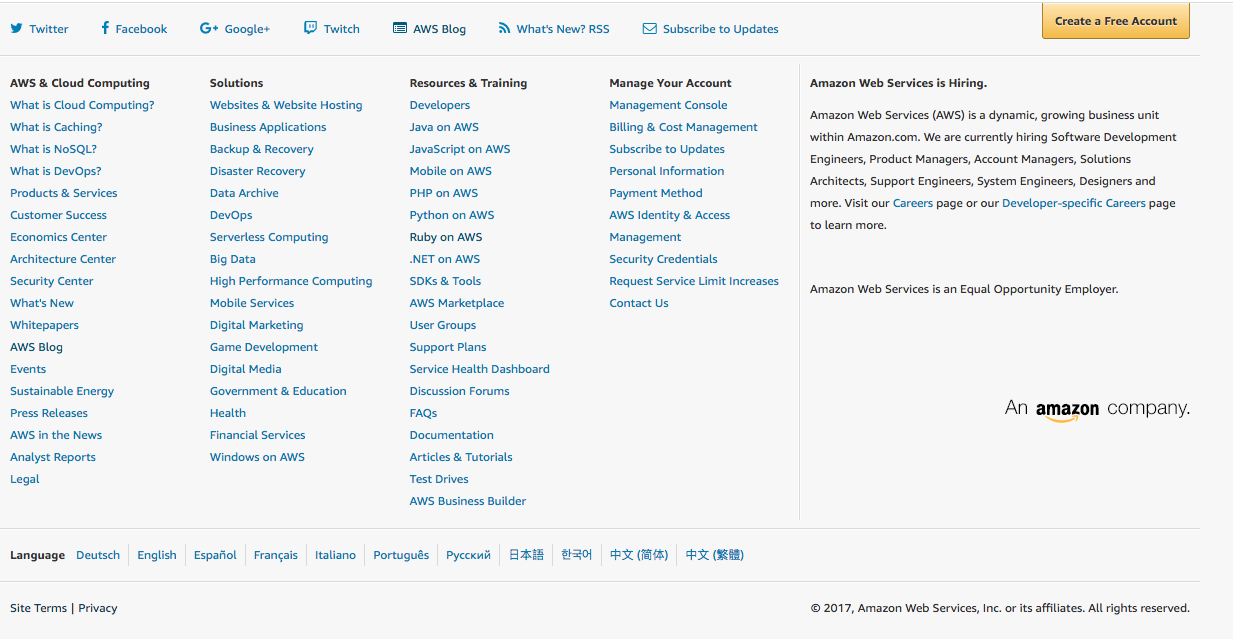The height and width of the screenshot is (639, 1233).
Task: Visit the Economics Center
Action: [x=58, y=237]
